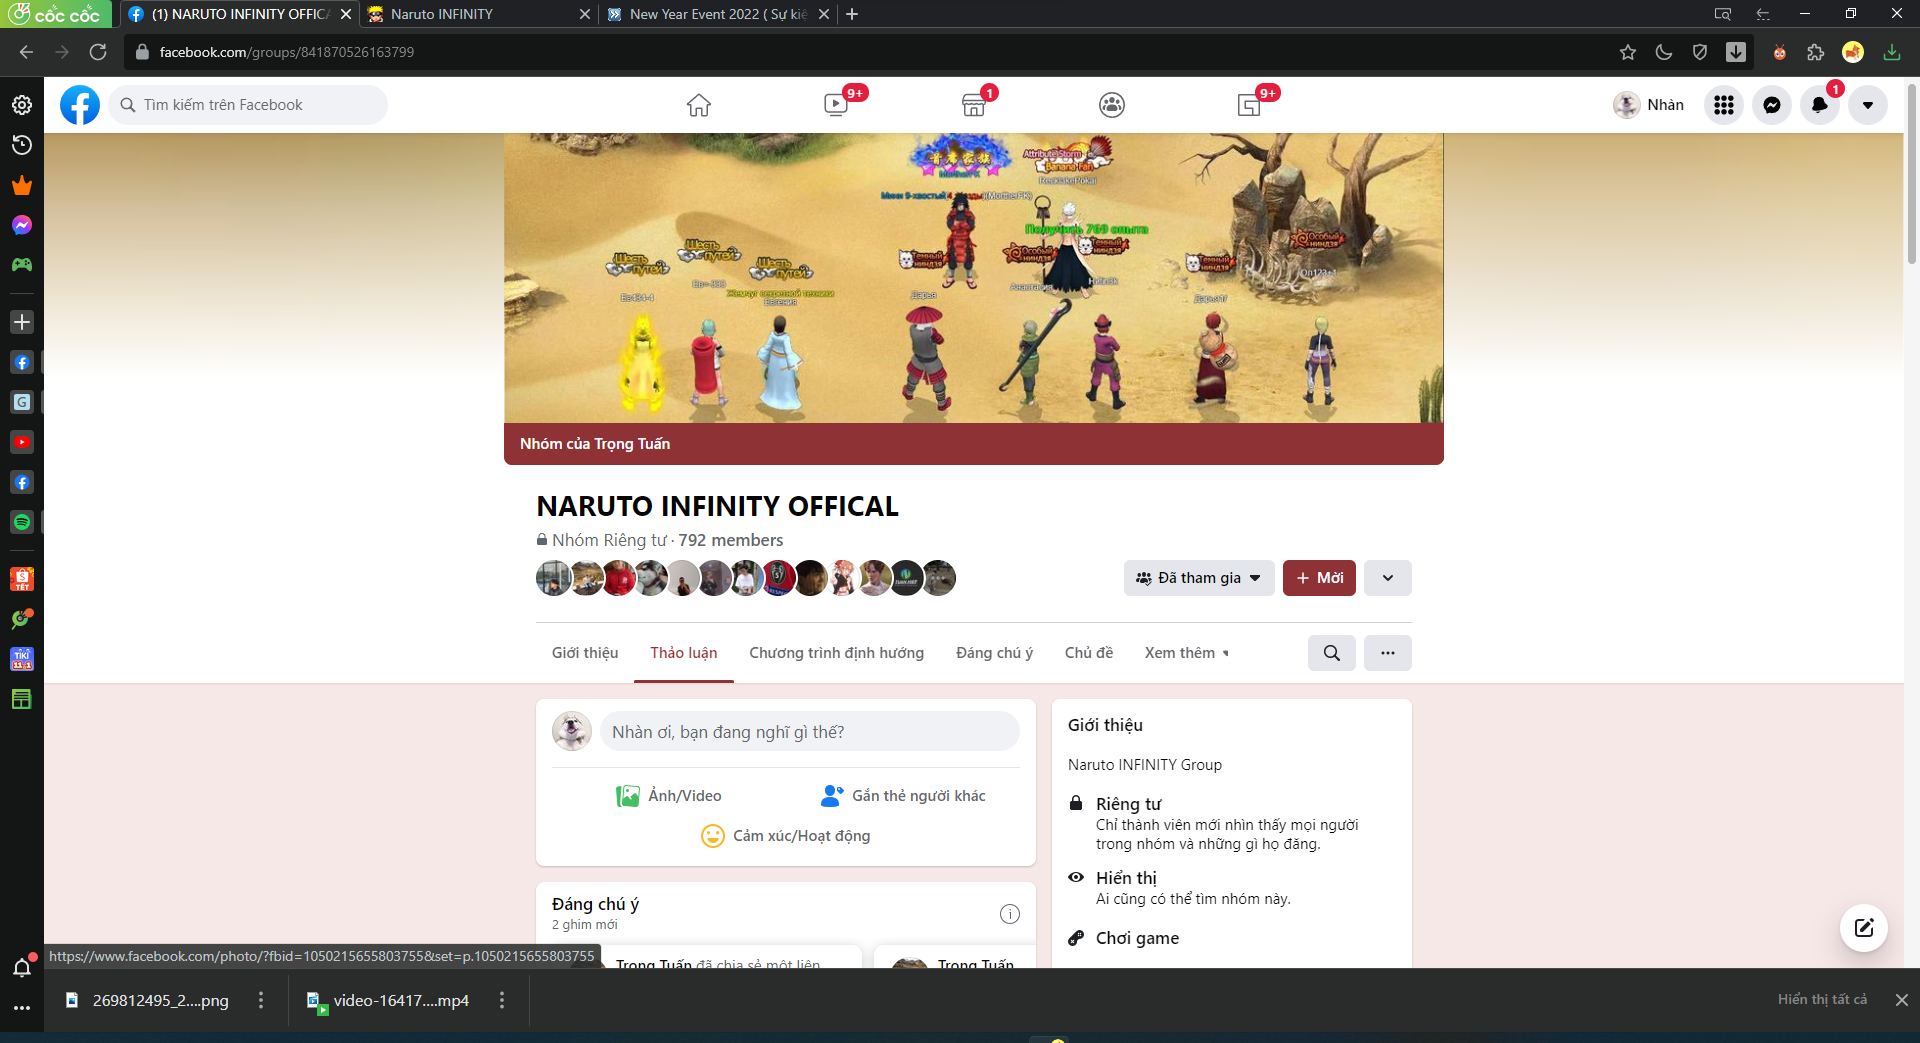Open new message compose floating button
This screenshot has width=1920, height=1043.
point(1864,928)
